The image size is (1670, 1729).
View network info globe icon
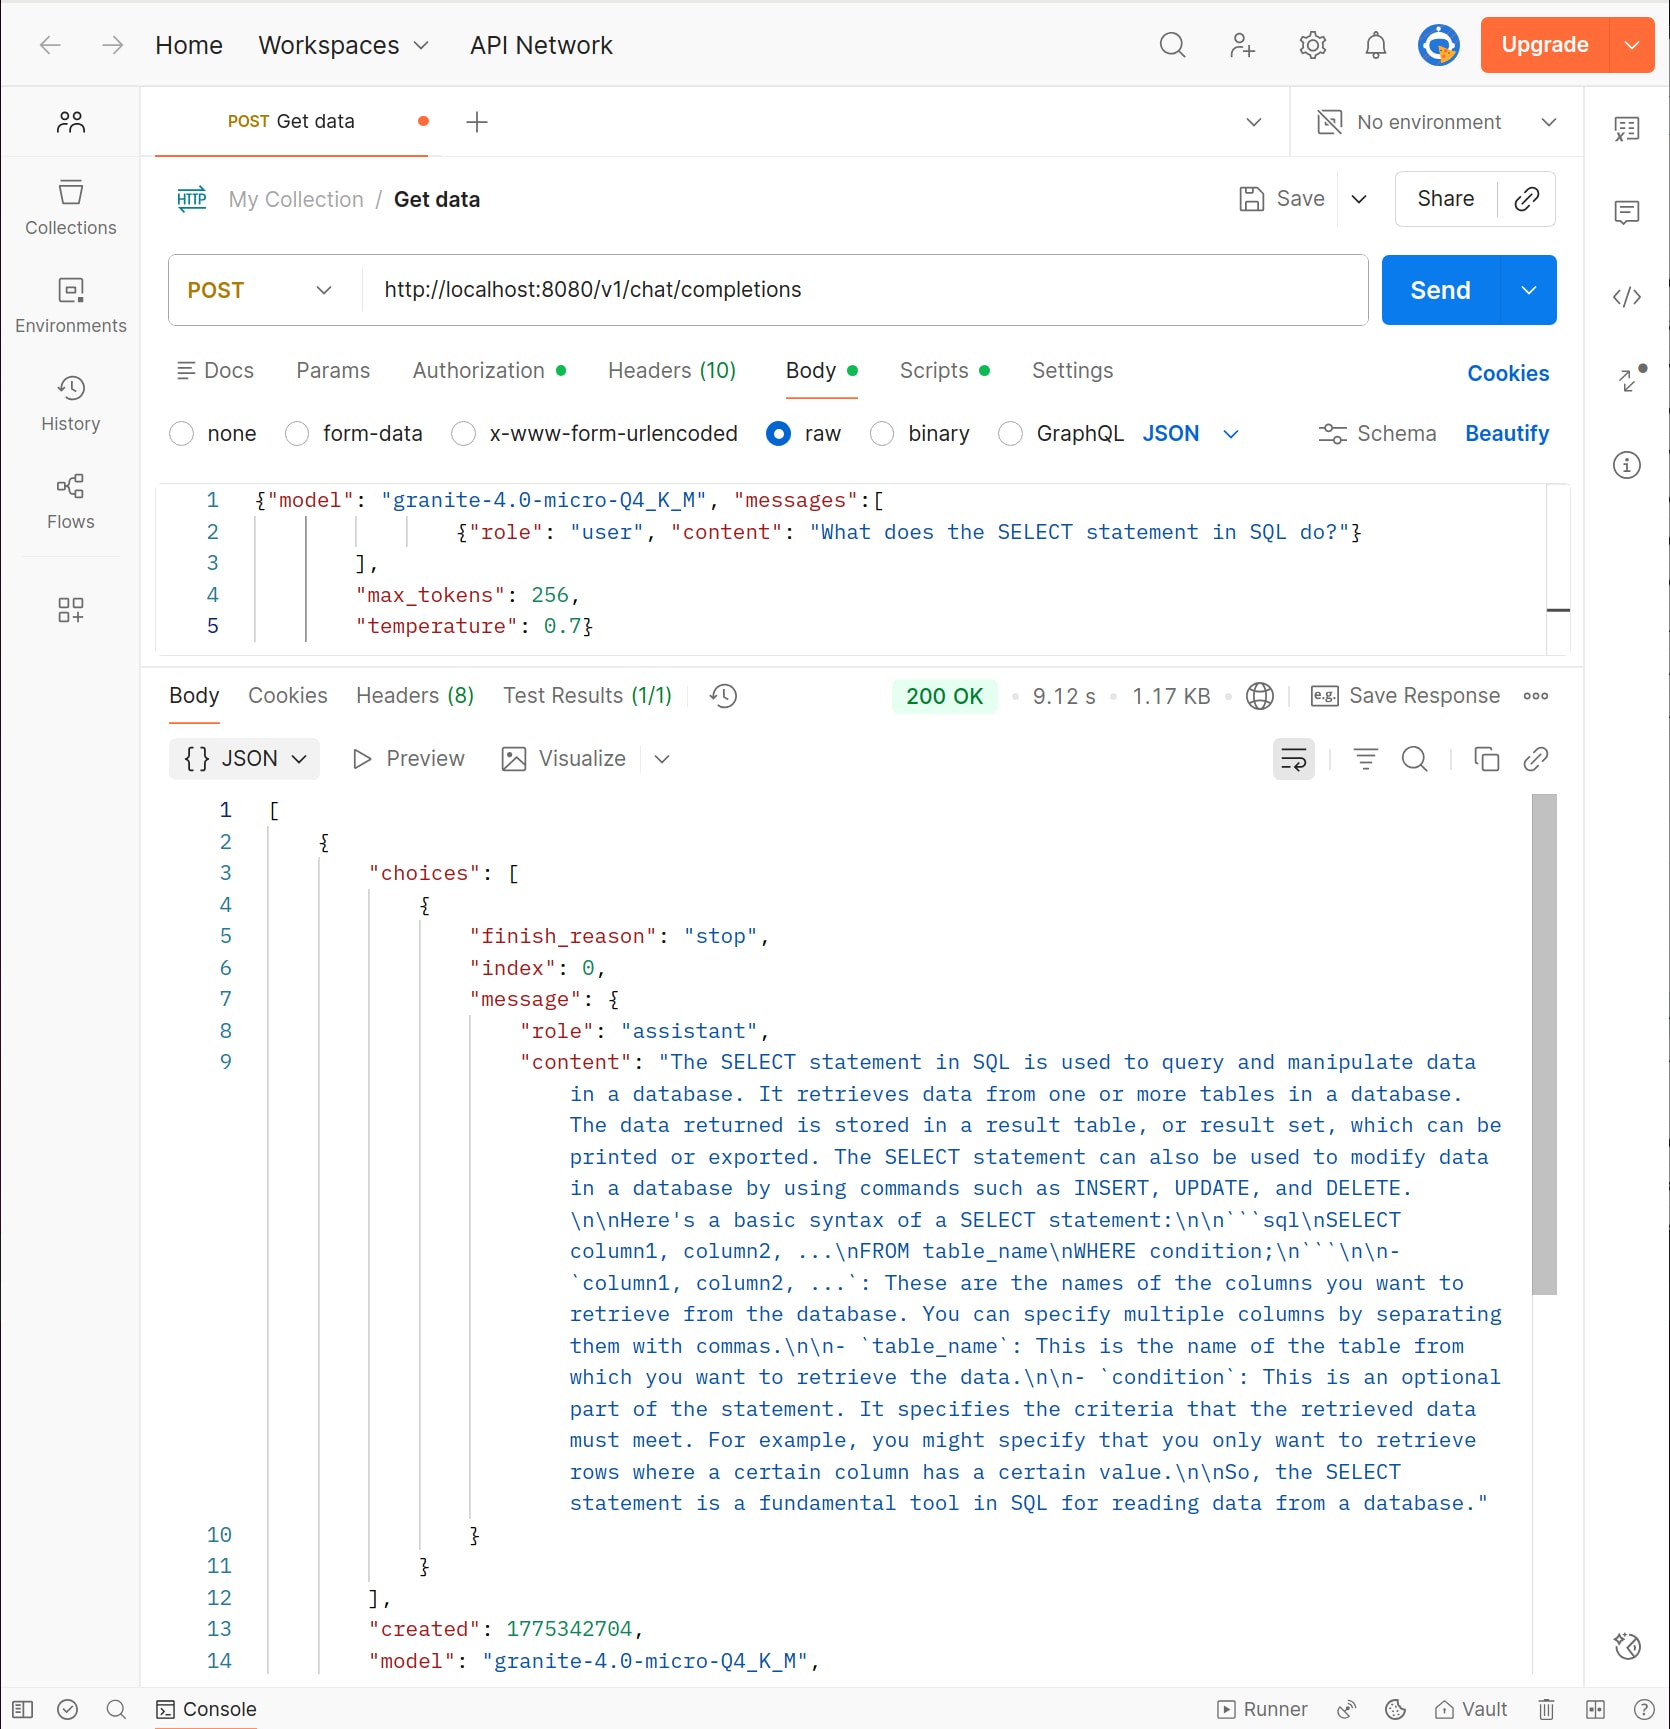point(1260,696)
